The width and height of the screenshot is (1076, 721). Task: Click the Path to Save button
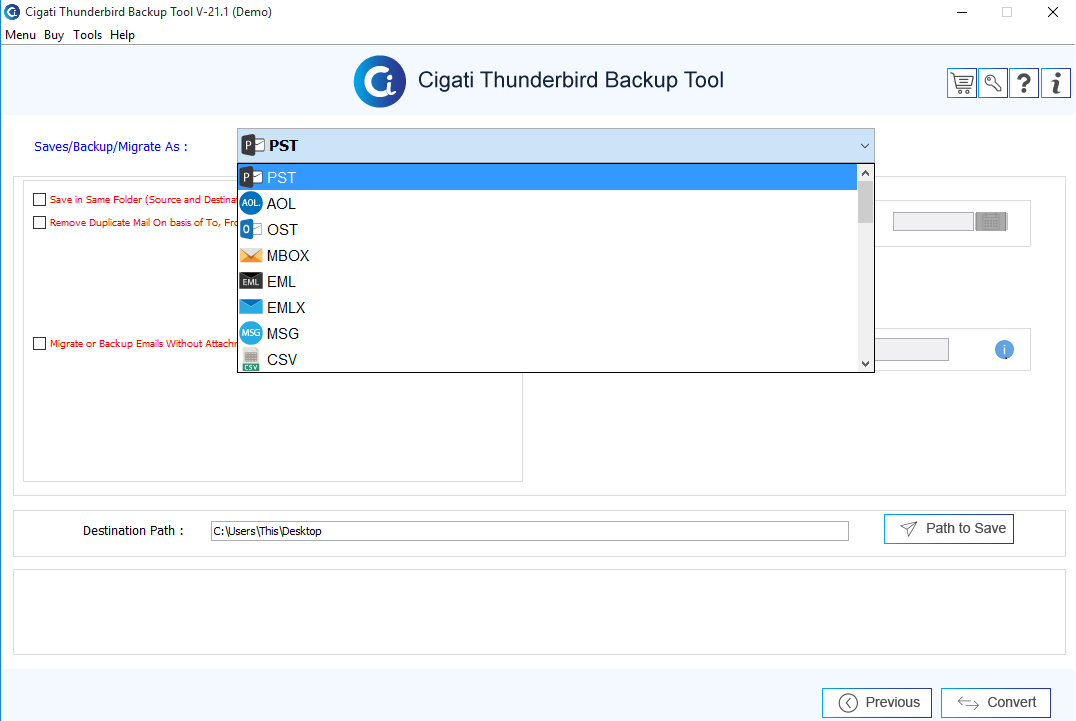coord(948,529)
